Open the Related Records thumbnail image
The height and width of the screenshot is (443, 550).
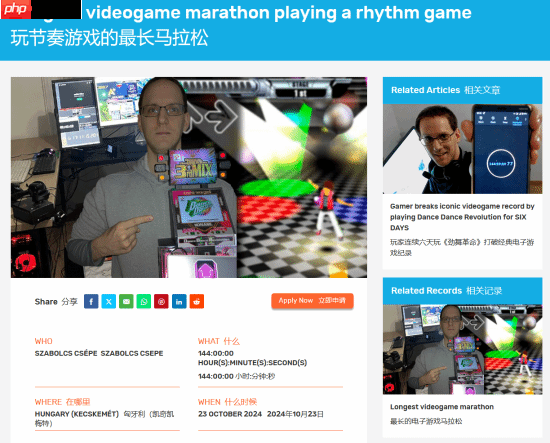(462, 349)
